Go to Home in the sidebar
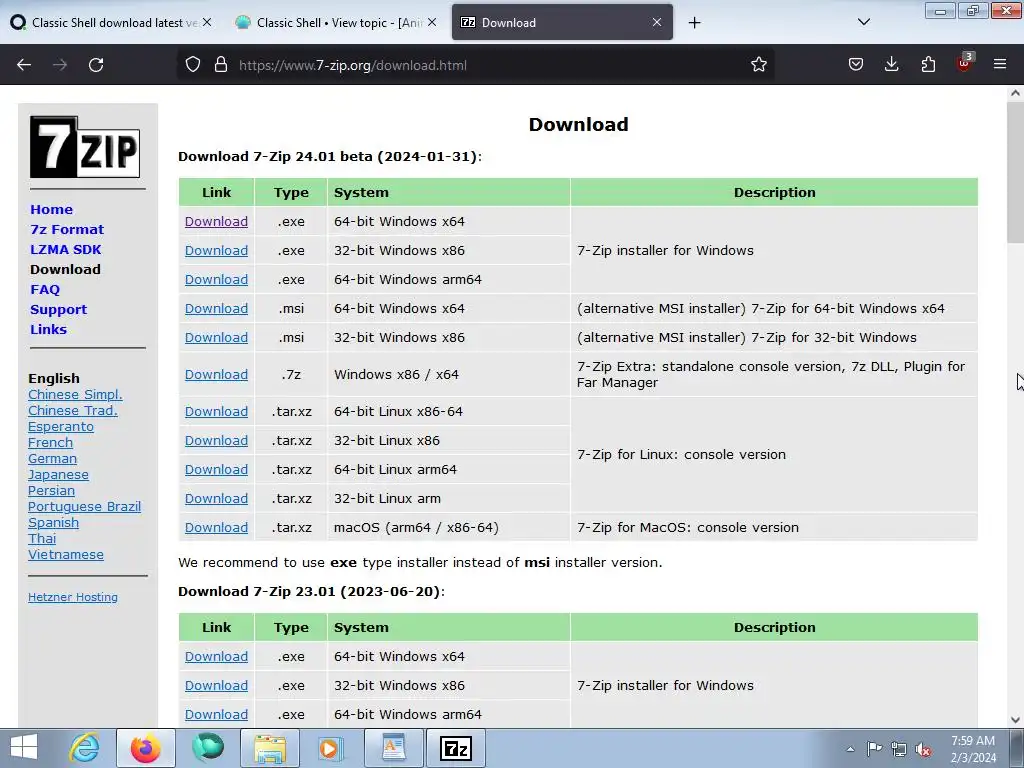The height and width of the screenshot is (768, 1024). [x=52, y=210]
